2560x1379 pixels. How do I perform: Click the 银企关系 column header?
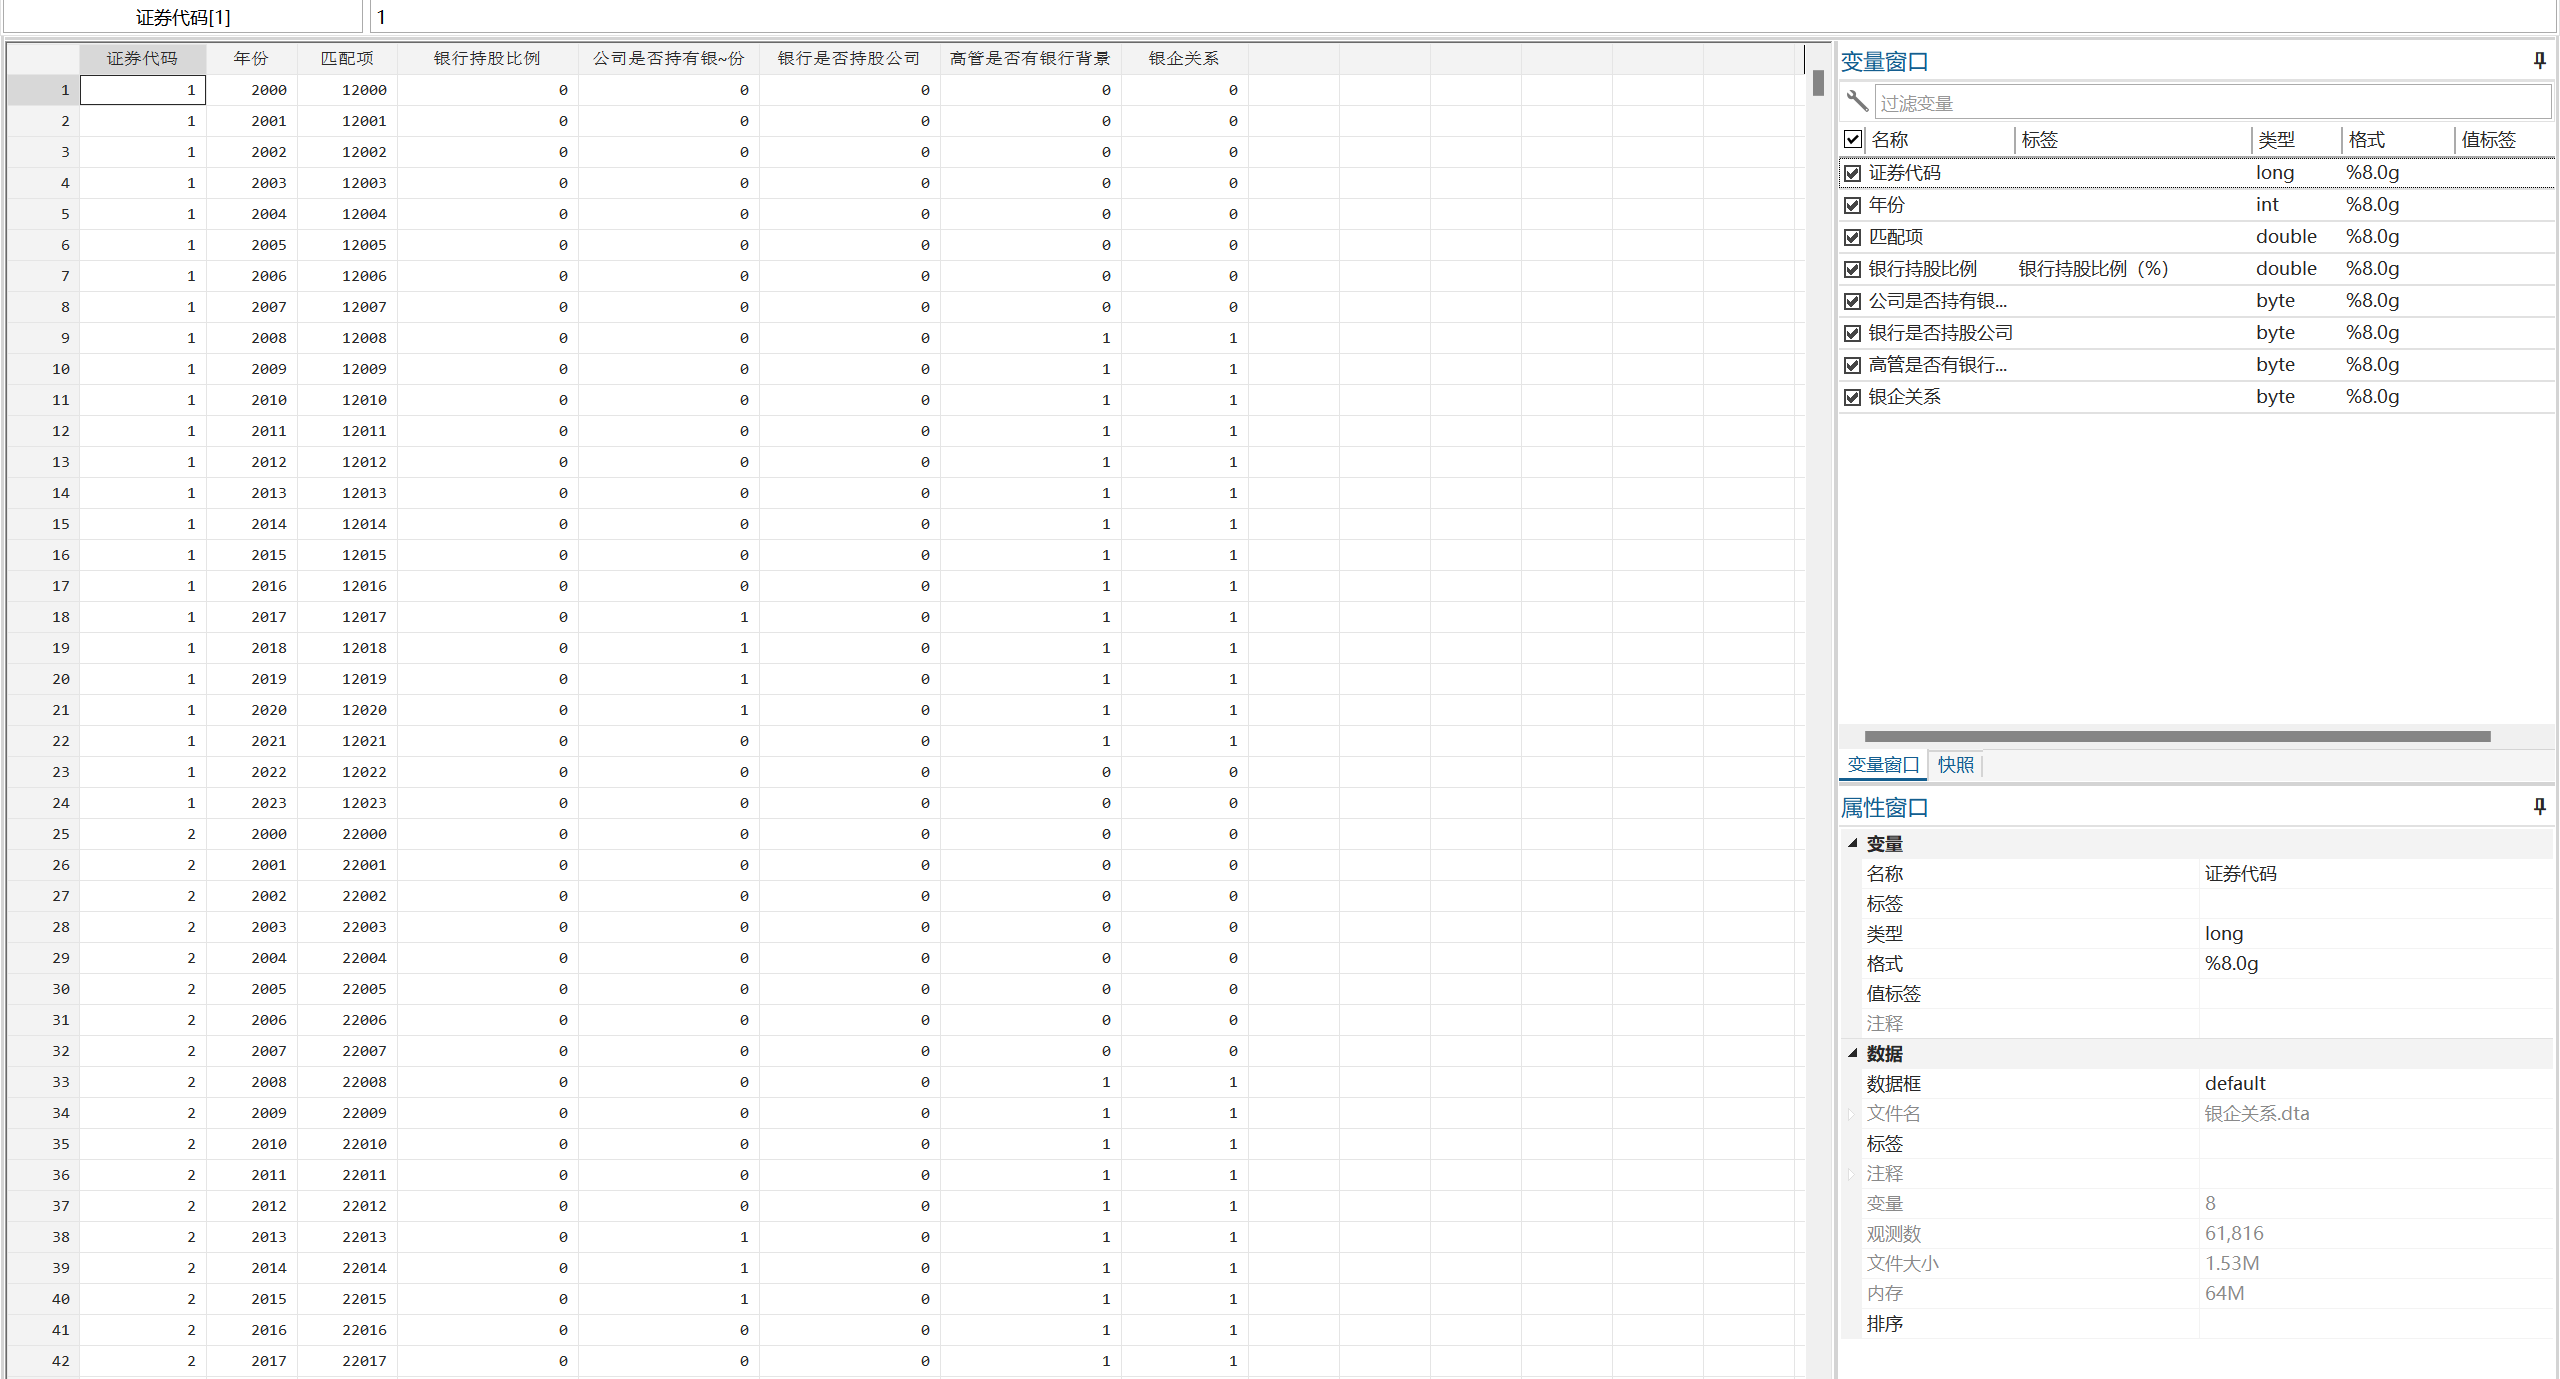1183,58
